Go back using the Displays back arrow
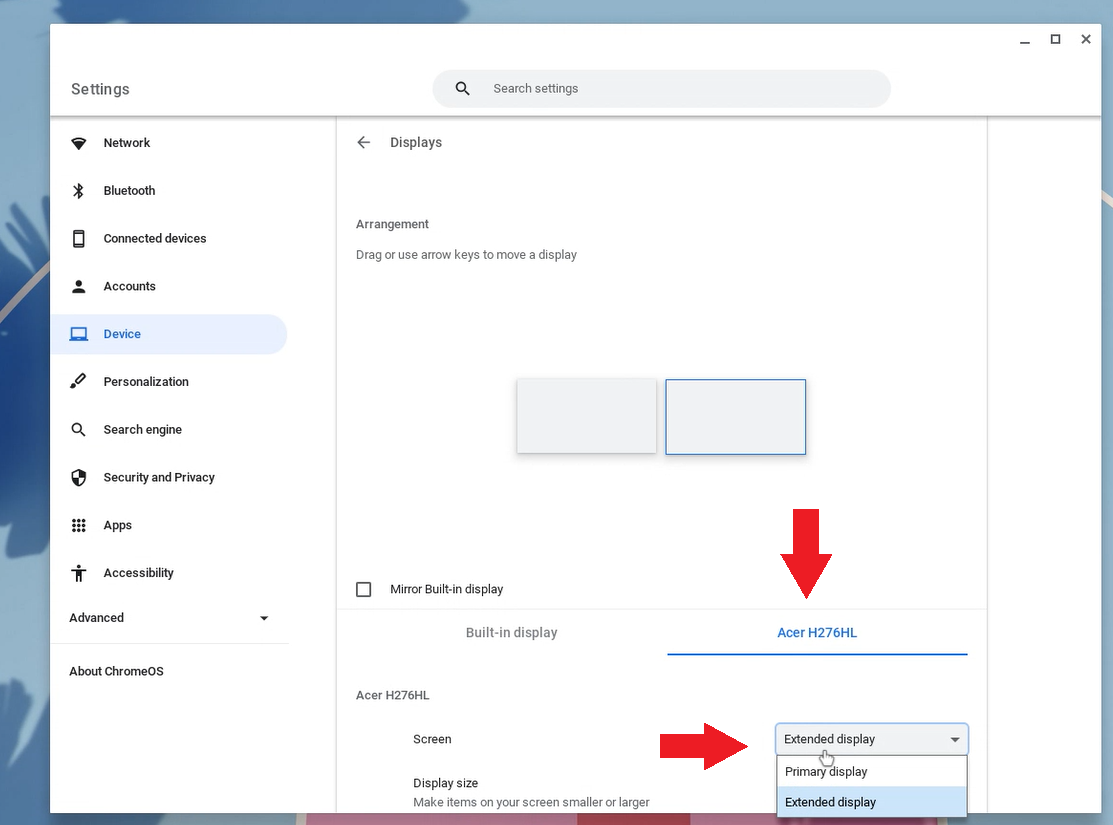Image resolution: width=1113 pixels, height=825 pixels. [364, 143]
